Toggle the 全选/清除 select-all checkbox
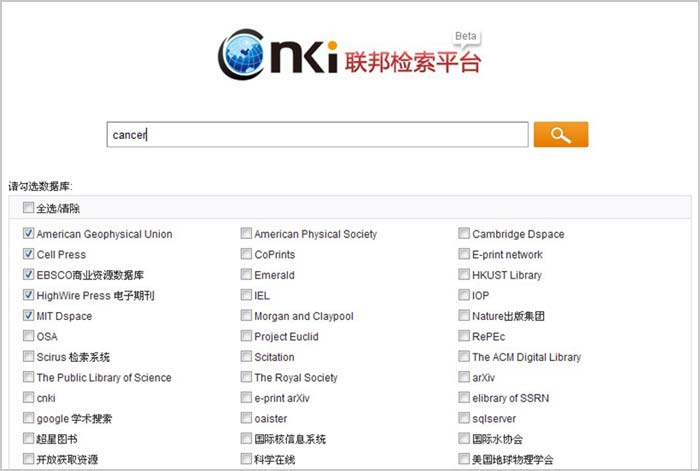 28,208
